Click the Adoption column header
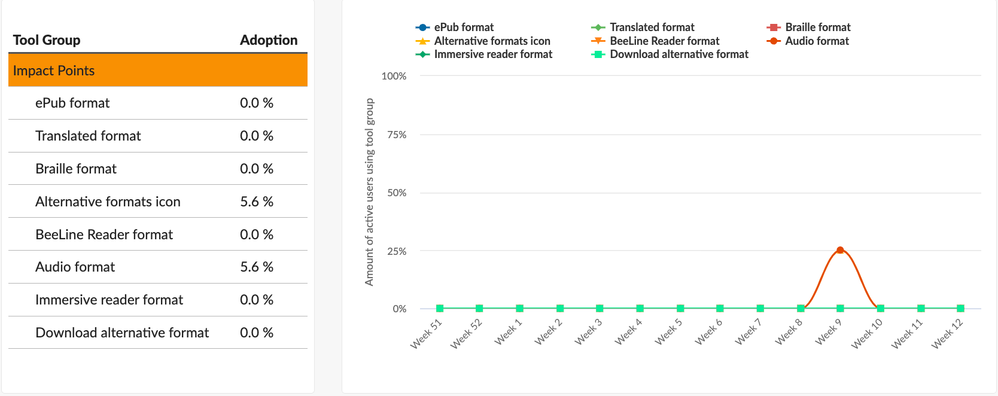 (269, 40)
